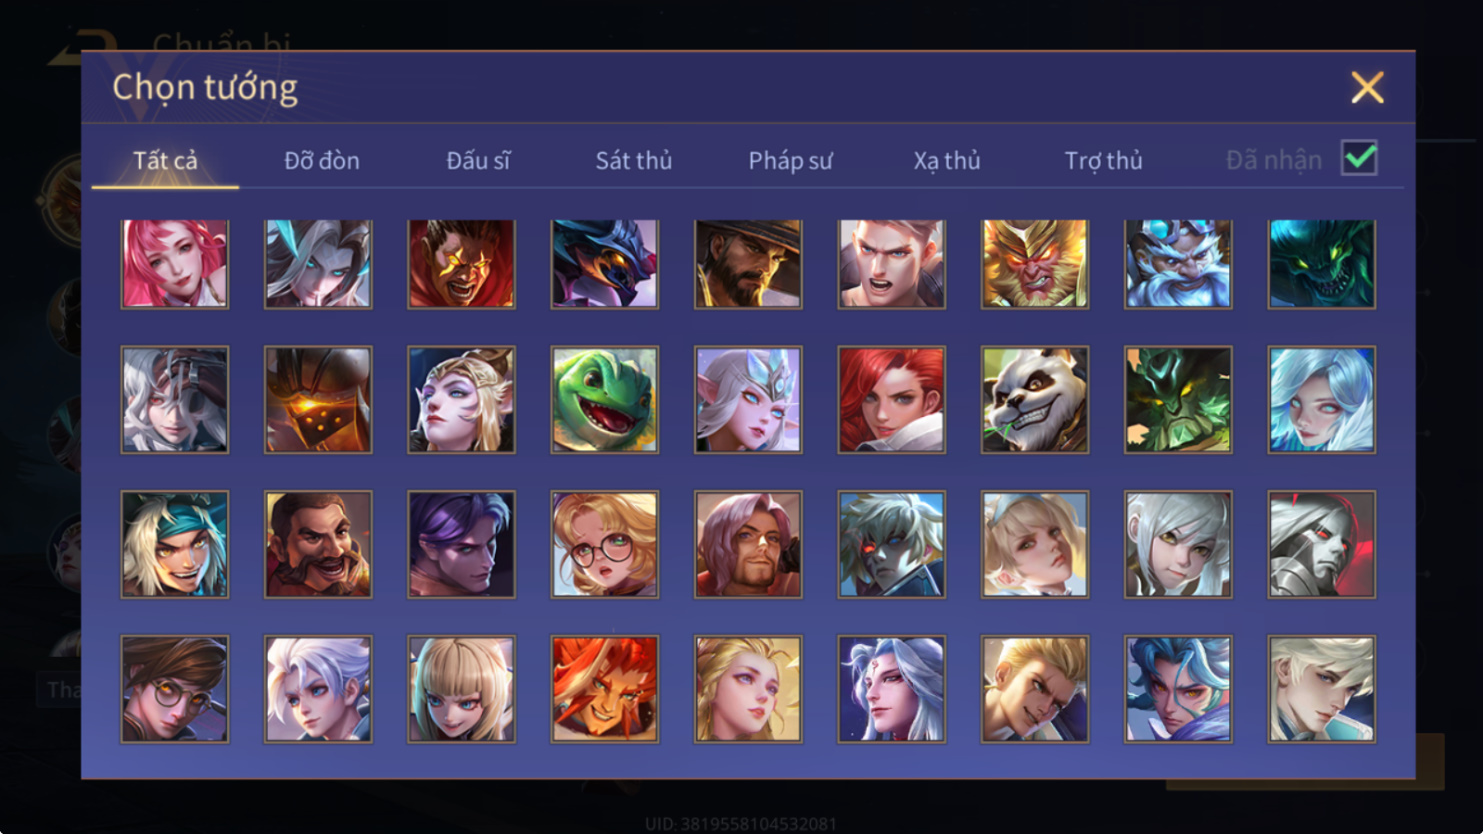Close the Chọn tướng dialog

1367,88
